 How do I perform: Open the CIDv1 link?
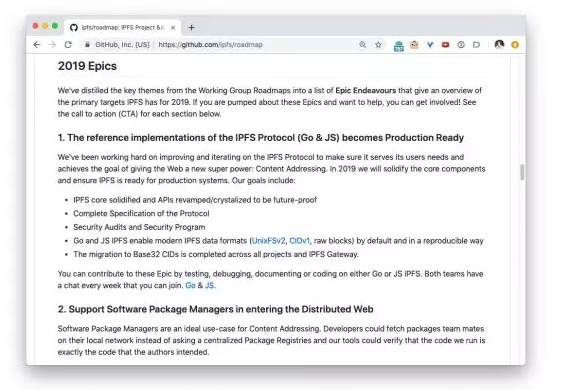point(299,241)
